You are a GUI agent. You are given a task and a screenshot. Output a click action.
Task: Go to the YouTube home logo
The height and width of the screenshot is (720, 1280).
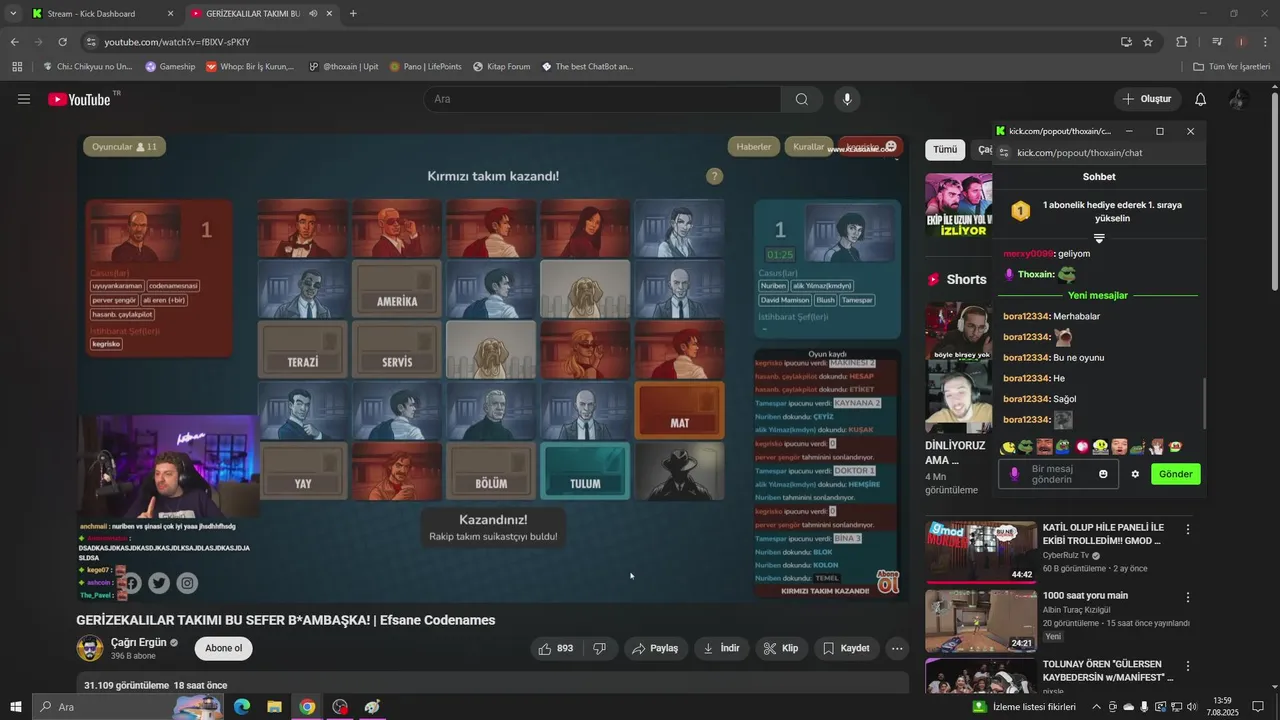(79, 99)
